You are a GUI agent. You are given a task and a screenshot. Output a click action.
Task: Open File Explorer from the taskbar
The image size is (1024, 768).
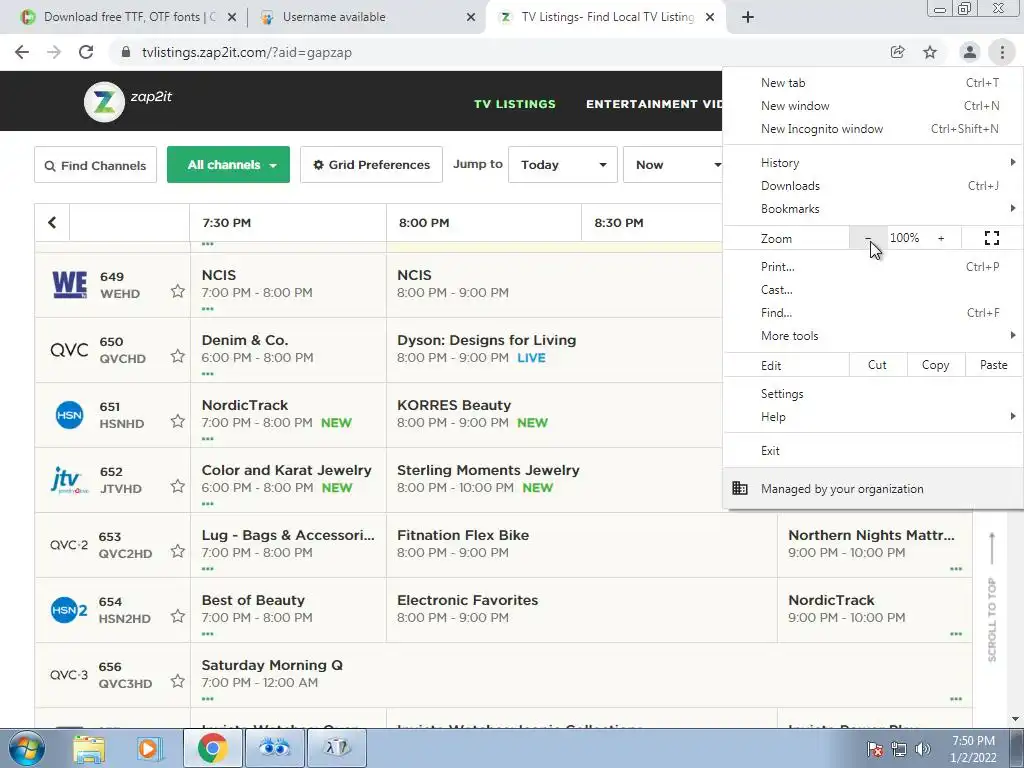(89, 748)
